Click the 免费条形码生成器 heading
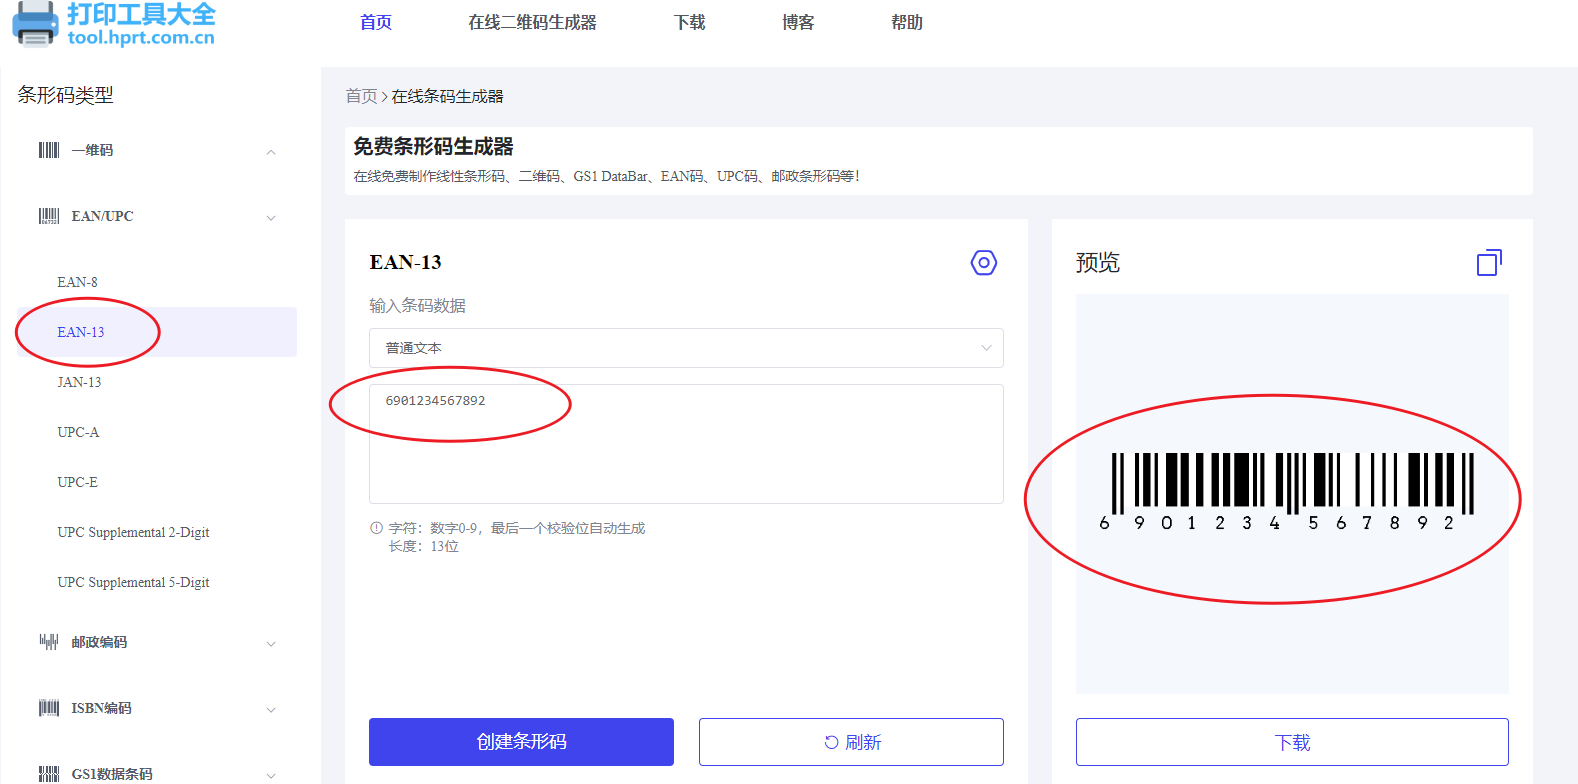 [x=433, y=146]
